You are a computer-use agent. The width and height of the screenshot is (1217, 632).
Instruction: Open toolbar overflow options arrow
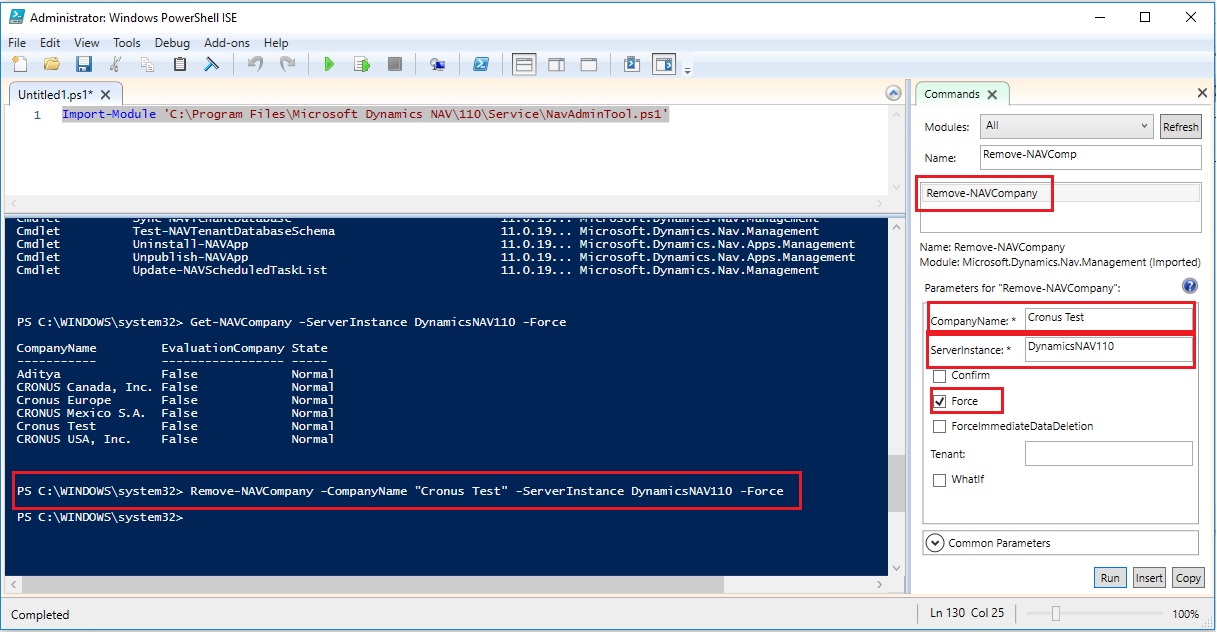click(x=688, y=69)
